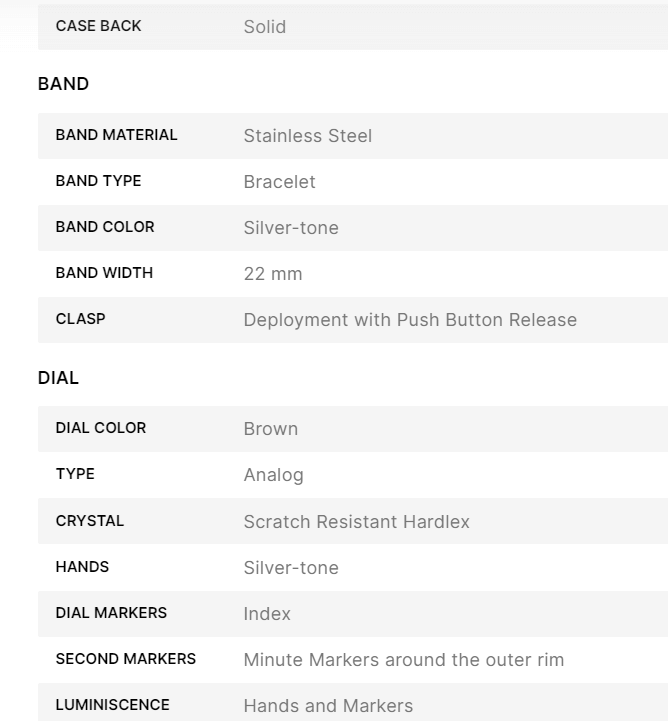
Task: Select the Scratch Resistant Hardlex value
Action: pos(356,522)
